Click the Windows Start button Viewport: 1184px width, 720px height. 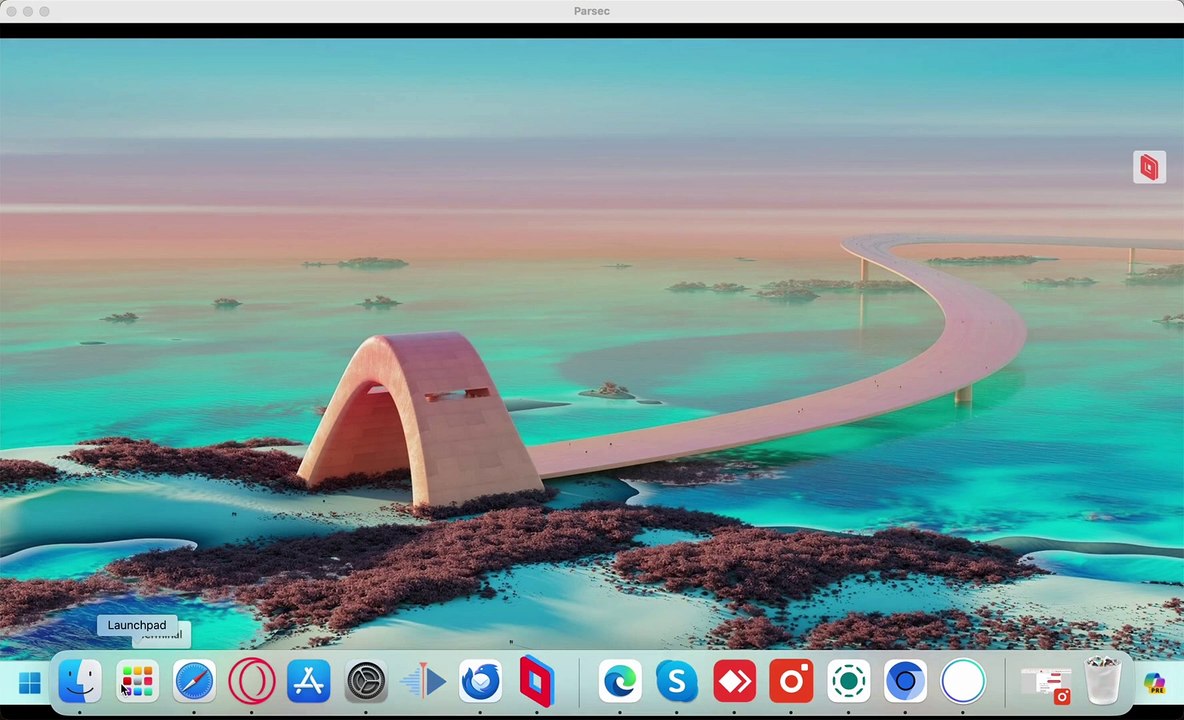coord(29,684)
